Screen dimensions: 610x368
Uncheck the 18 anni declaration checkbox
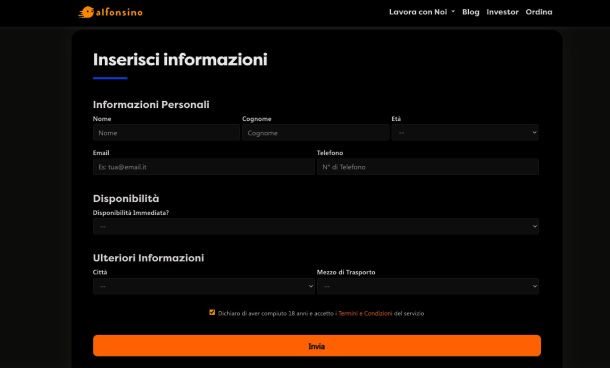(x=212, y=312)
